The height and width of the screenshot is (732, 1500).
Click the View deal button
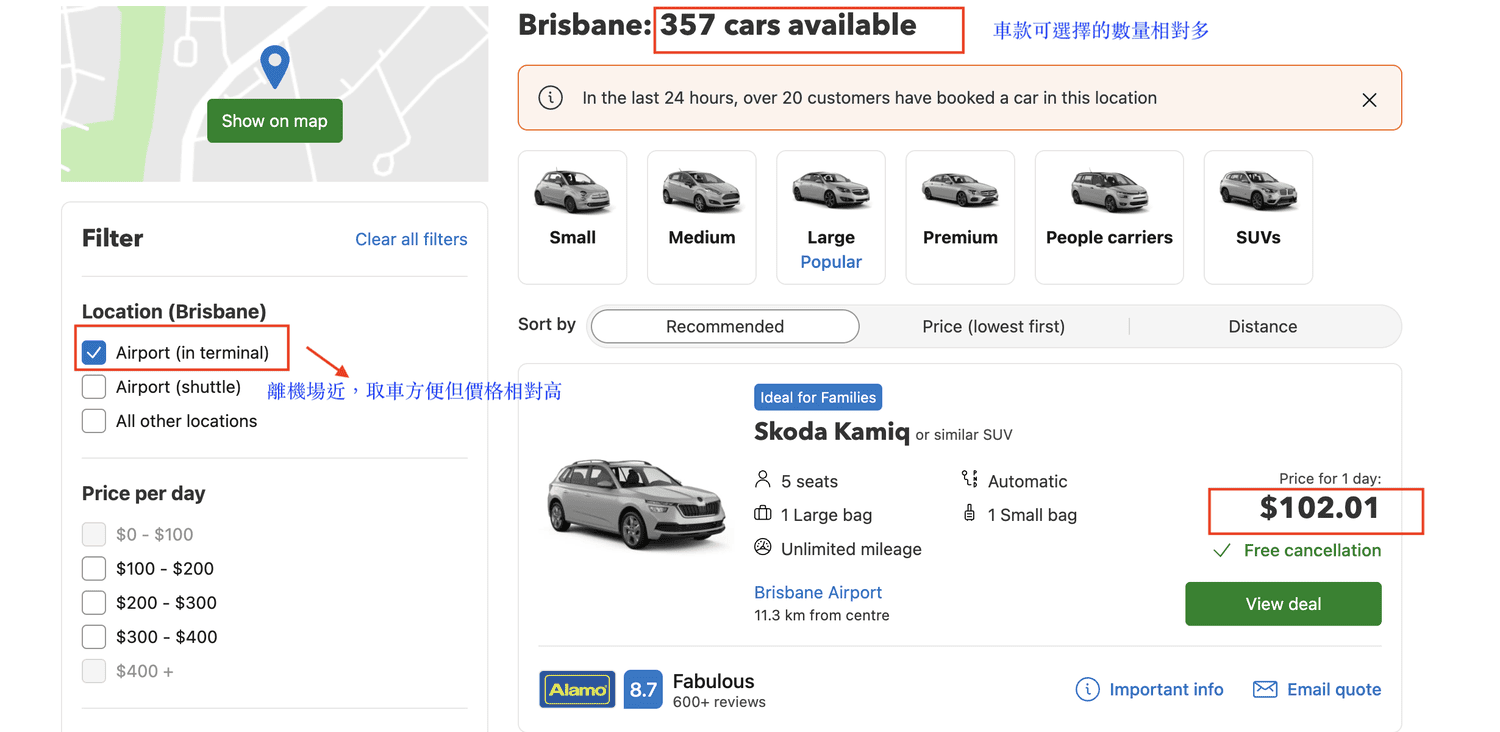(x=1283, y=604)
